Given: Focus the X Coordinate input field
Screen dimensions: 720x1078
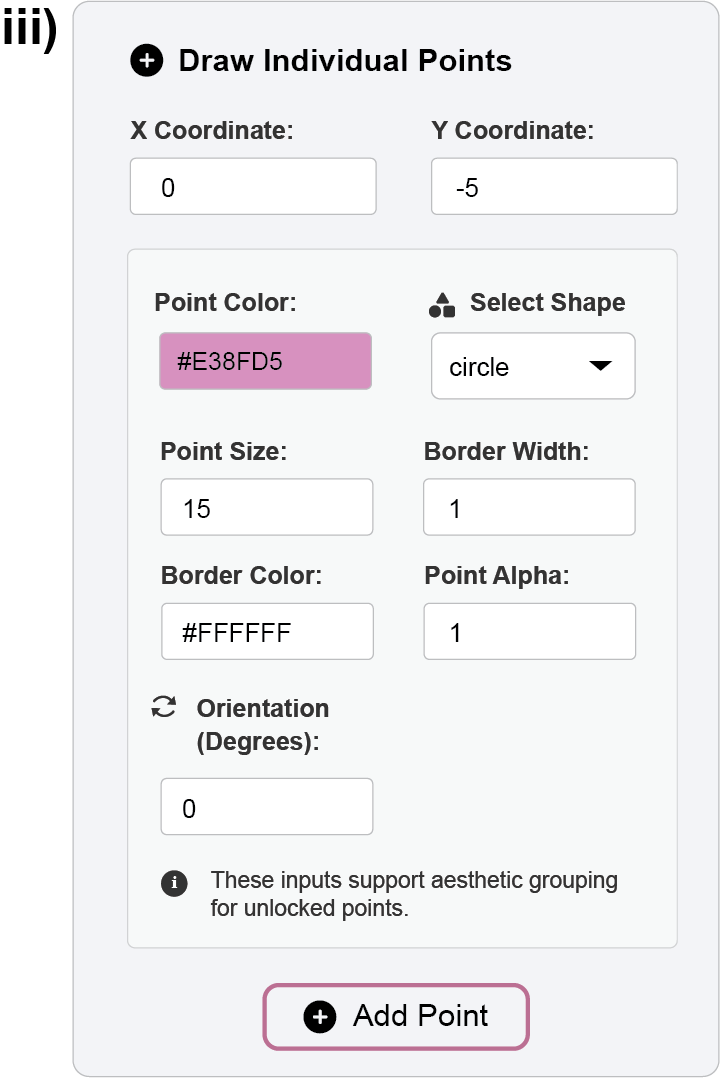Looking at the screenshot, I should point(253,187).
